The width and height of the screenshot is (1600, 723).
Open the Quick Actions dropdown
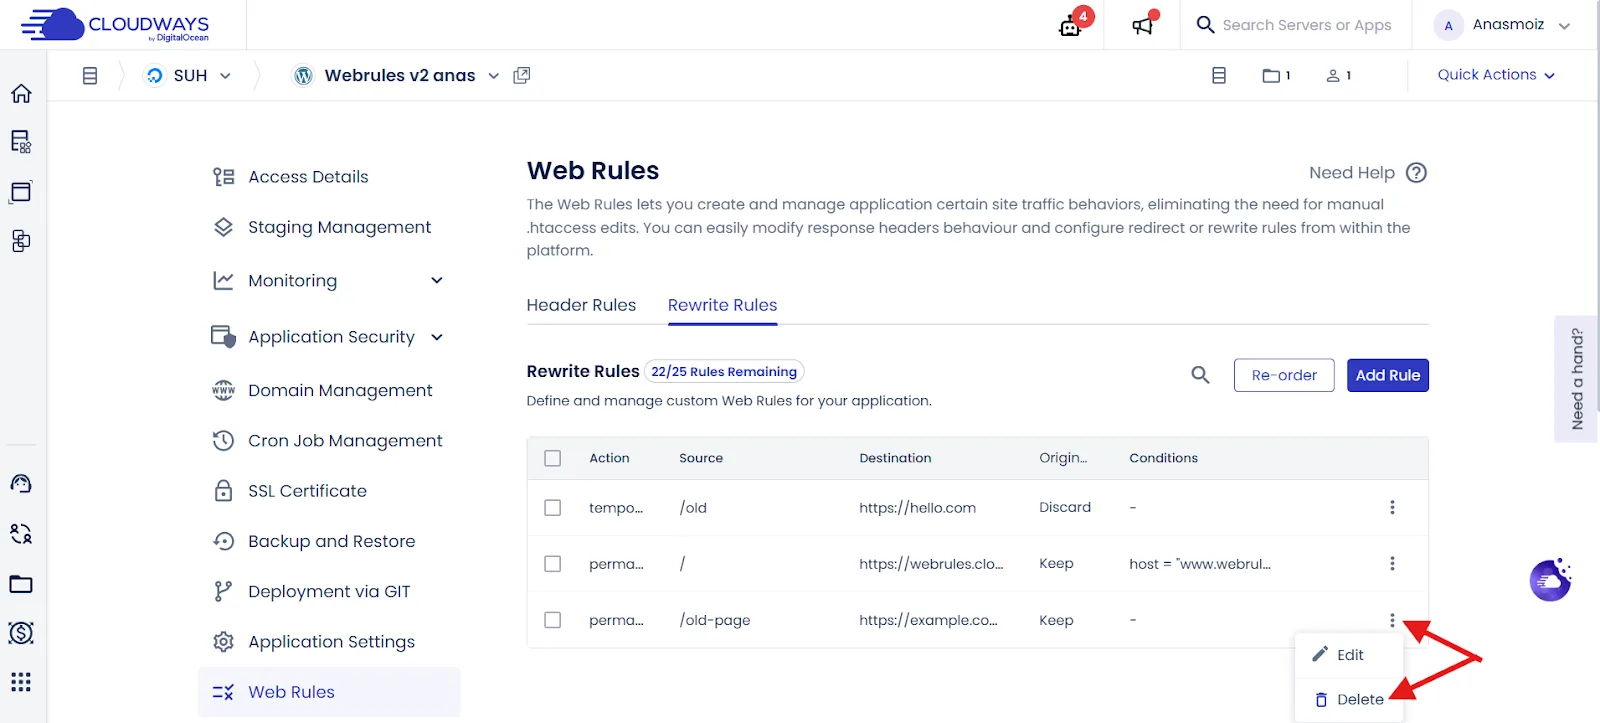click(x=1496, y=75)
